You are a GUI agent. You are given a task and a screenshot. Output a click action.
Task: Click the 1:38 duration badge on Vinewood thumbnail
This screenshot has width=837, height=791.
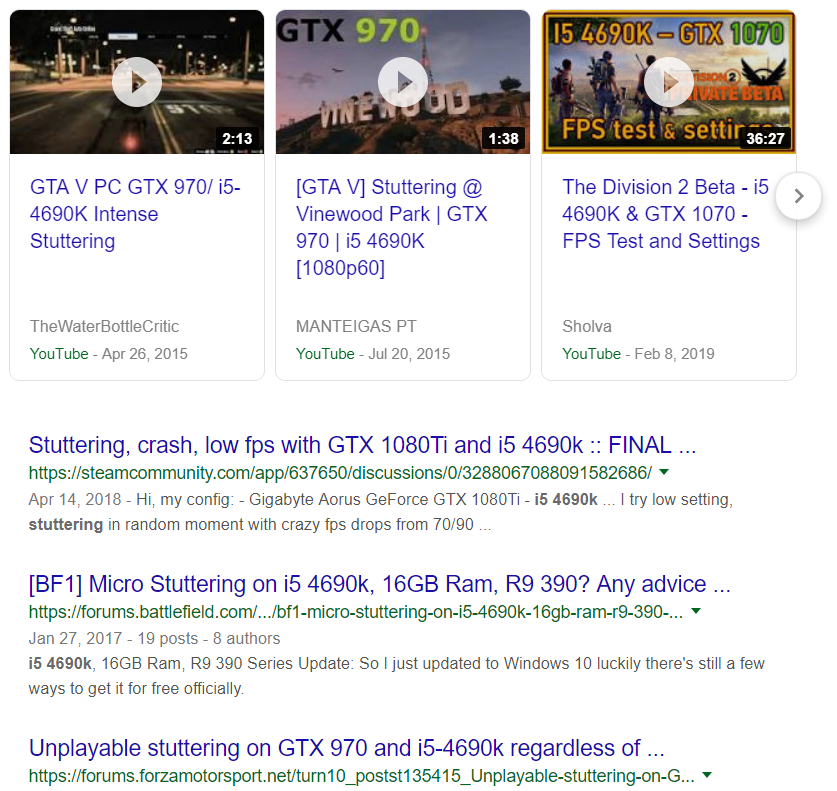click(x=503, y=139)
